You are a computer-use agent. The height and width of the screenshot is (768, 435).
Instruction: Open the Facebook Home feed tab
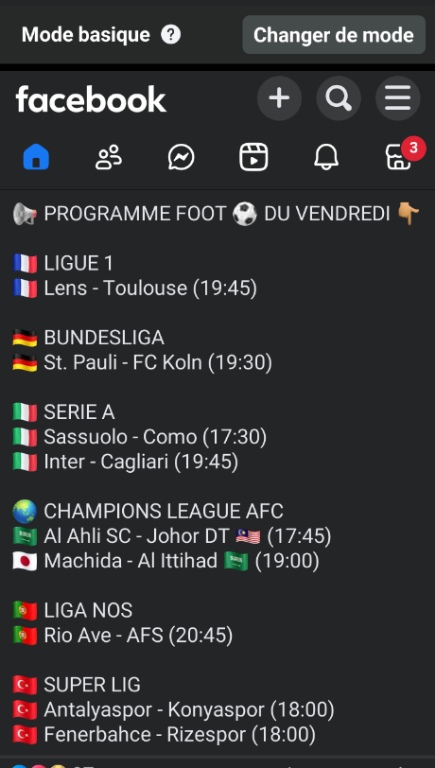pos(36,158)
